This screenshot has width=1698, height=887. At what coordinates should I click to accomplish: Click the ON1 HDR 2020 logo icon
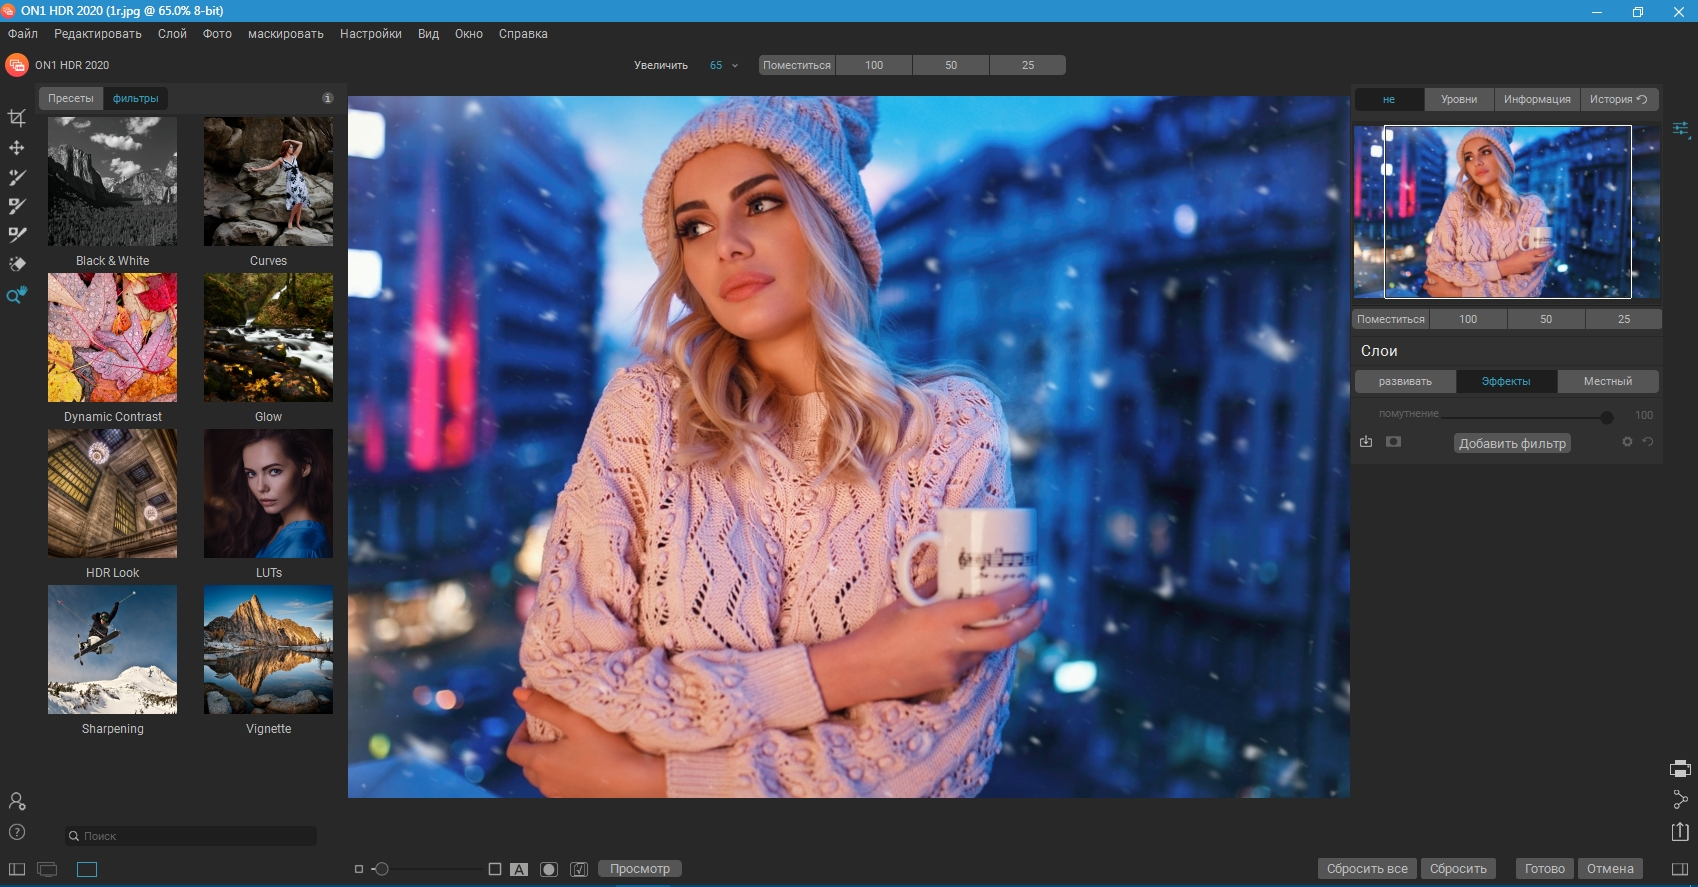17,65
